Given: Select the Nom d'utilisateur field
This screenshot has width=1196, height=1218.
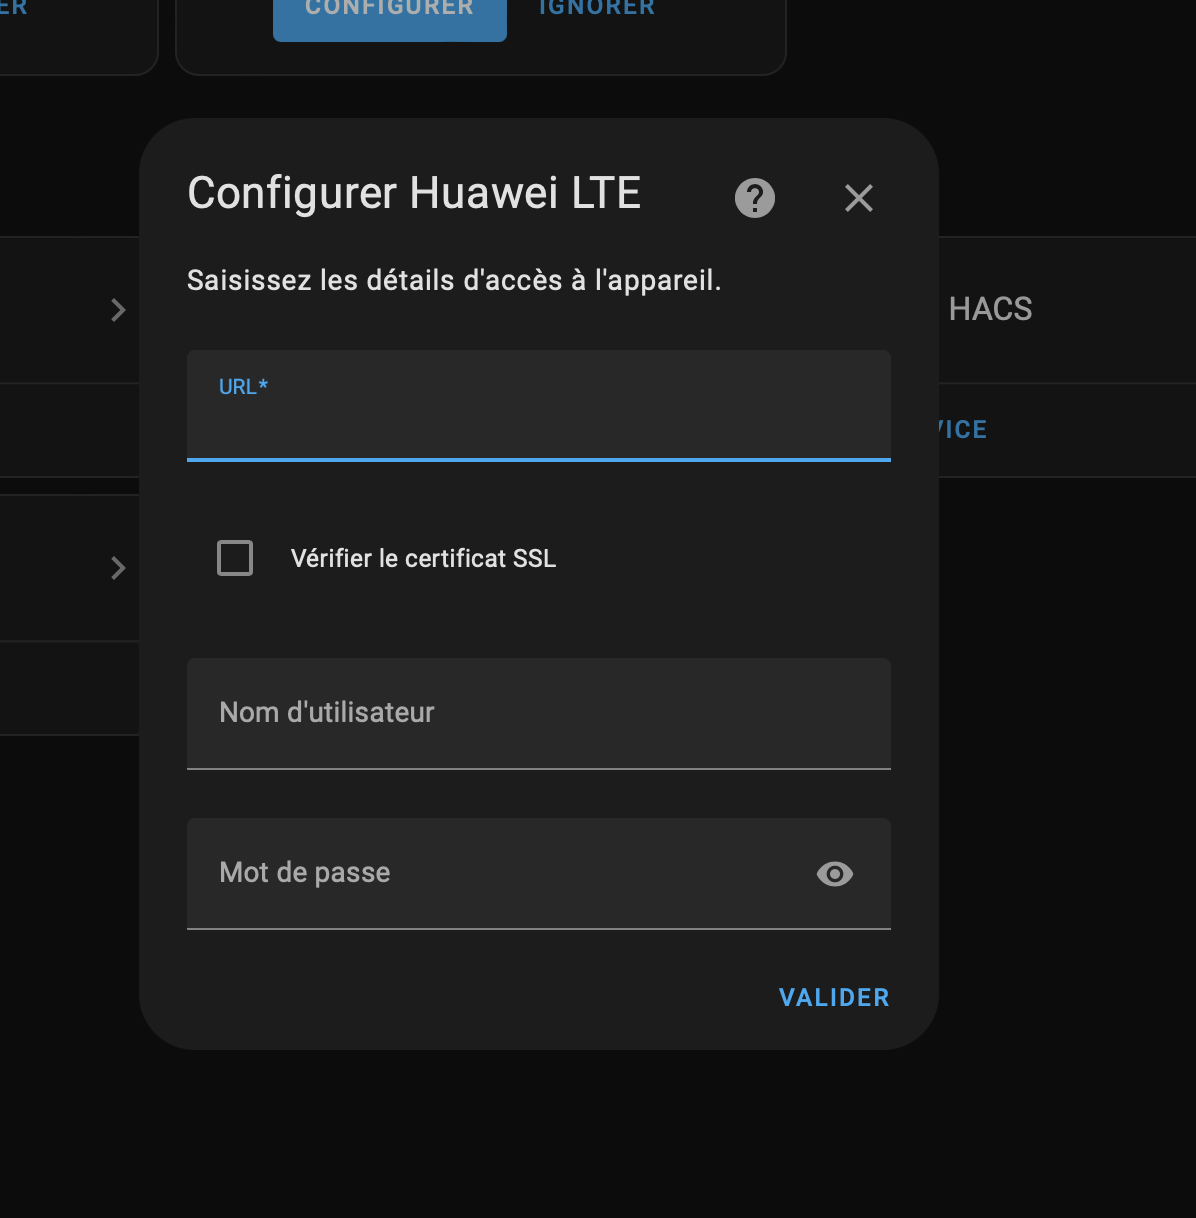Looking at the screenshot, I should tap(538, 713).
